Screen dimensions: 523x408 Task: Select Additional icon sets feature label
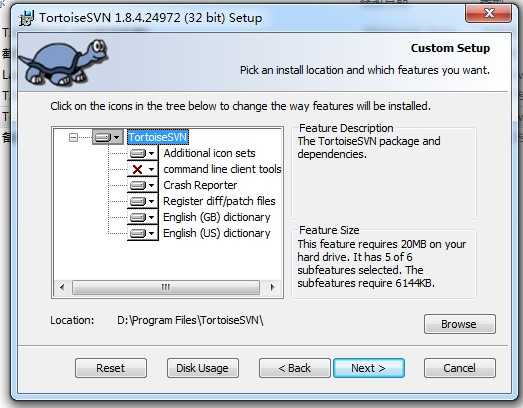(209, 153)
